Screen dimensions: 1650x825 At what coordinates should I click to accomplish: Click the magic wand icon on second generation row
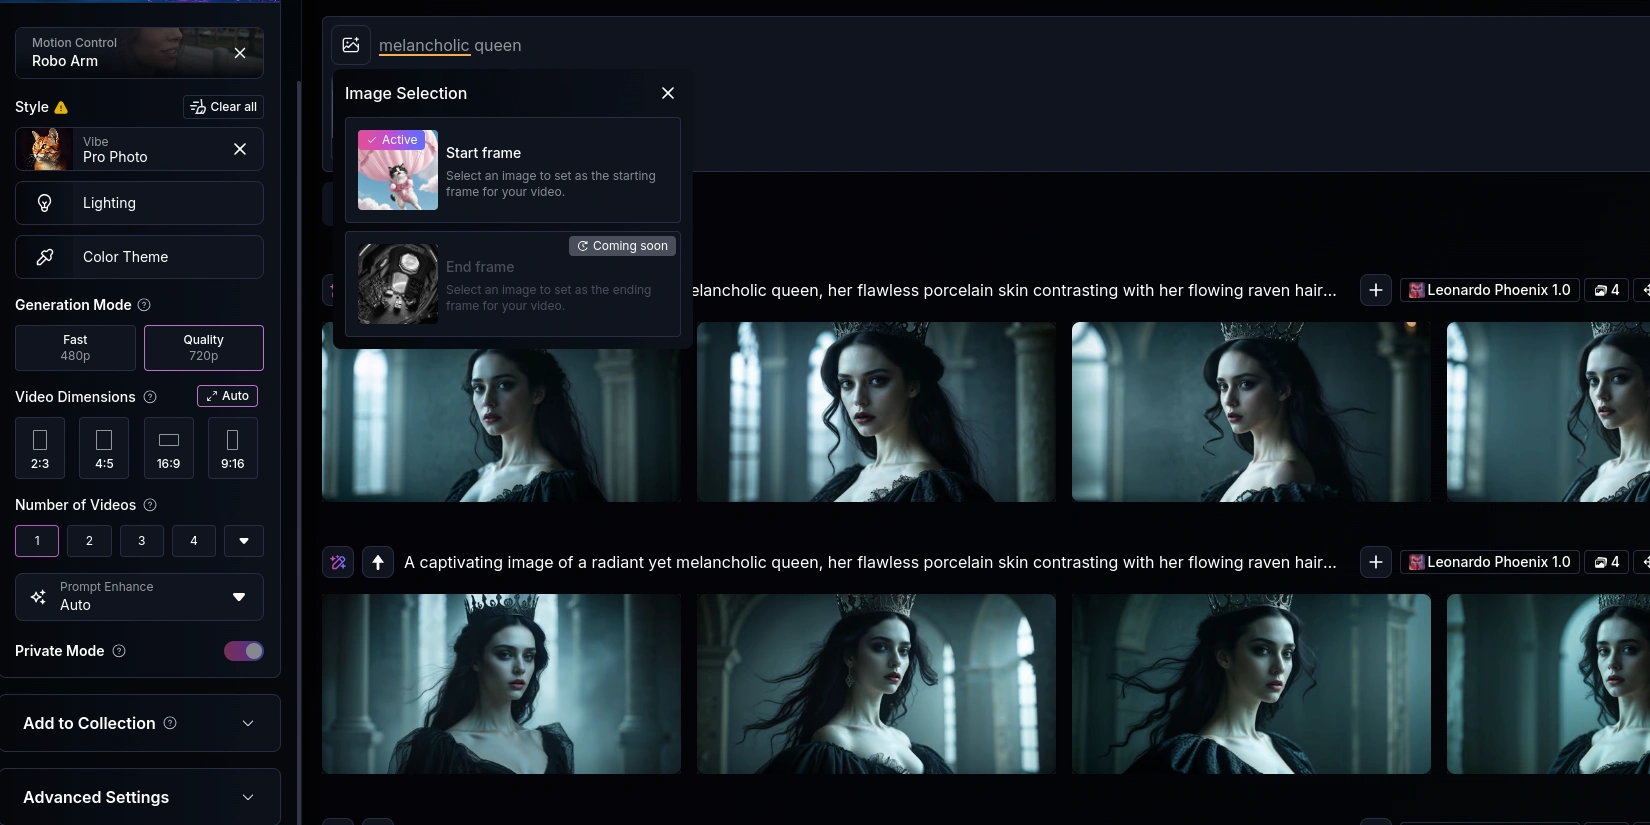point(338,562)
